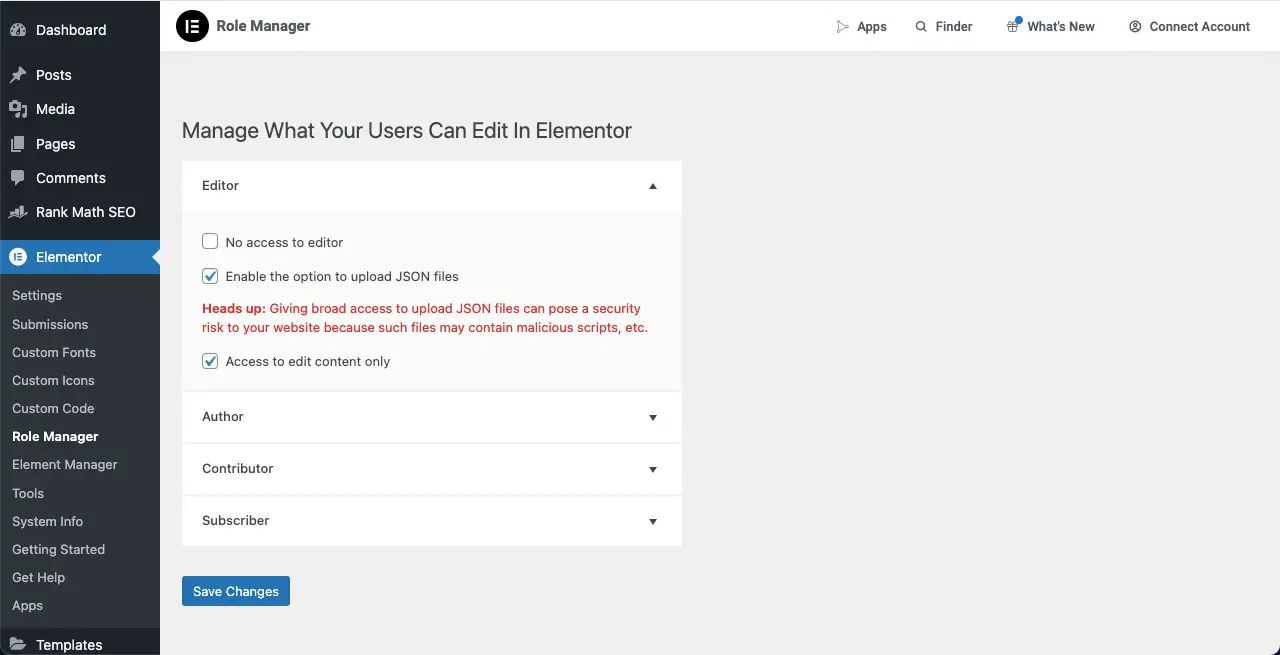Viewport: 1280px width, 655px height.
Task: Click the Elementor icon in sidebar
Action: pos(18,257)
